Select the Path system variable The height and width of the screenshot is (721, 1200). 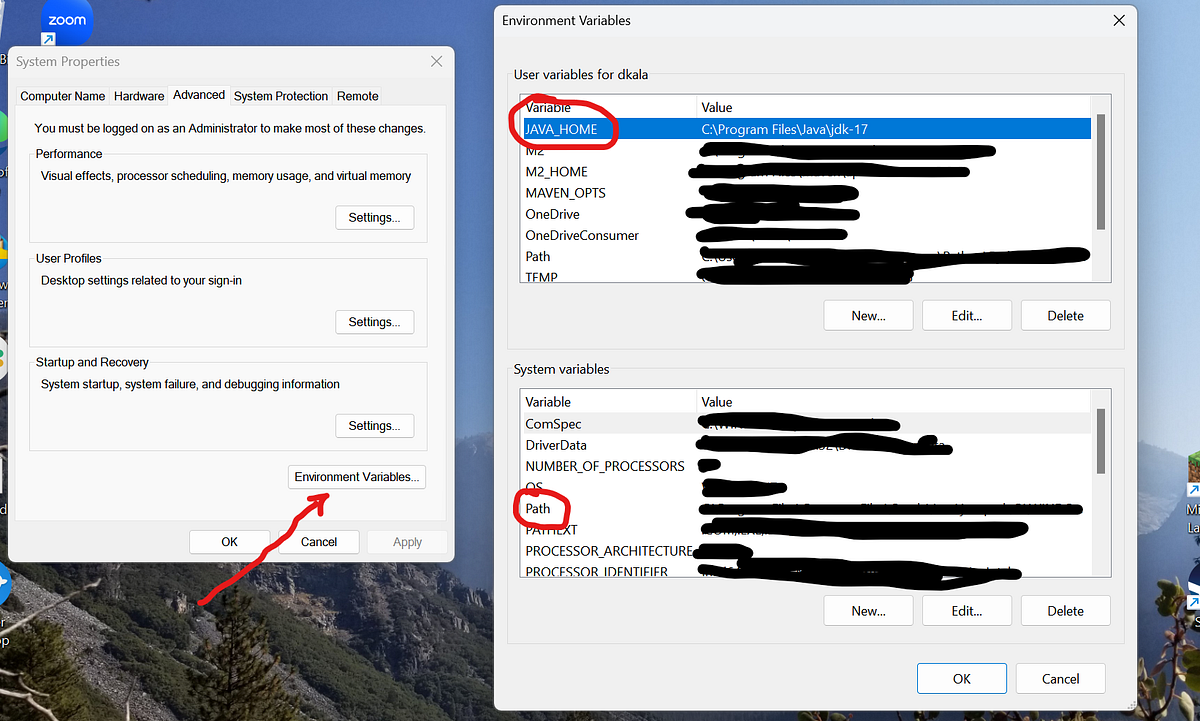(x=537, y=508)
